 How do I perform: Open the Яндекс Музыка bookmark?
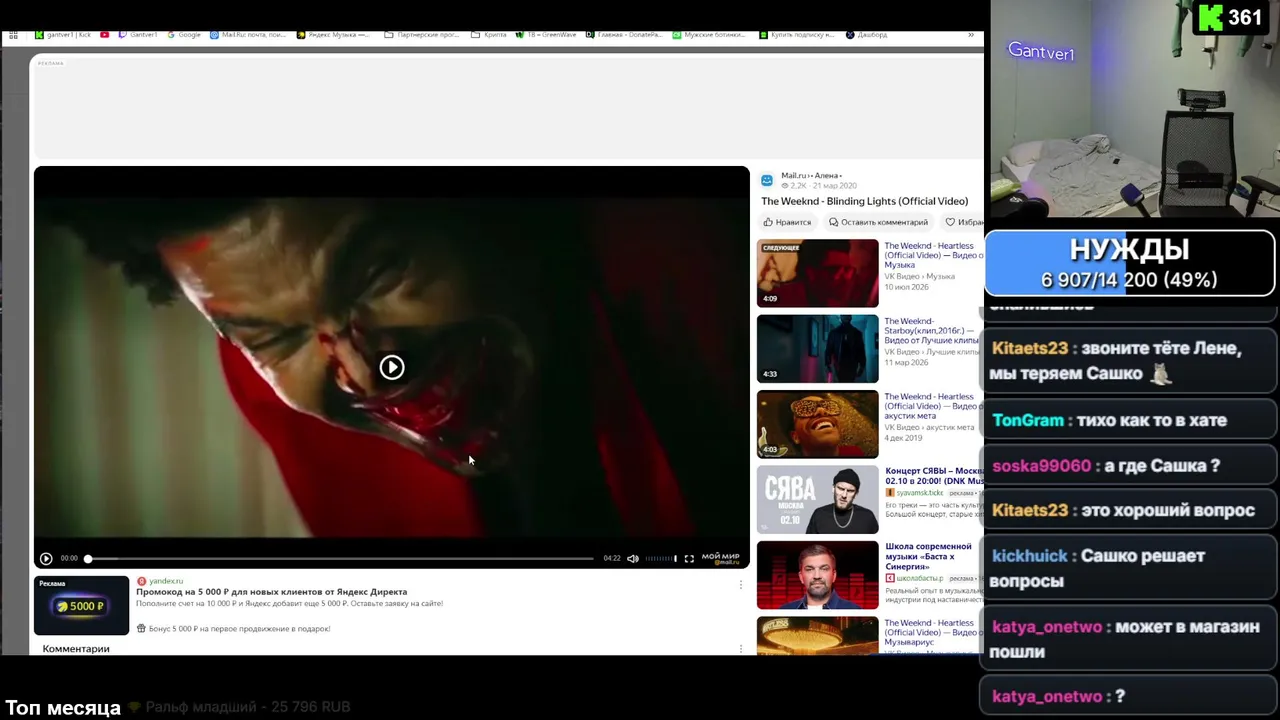(x=334, y=35)
